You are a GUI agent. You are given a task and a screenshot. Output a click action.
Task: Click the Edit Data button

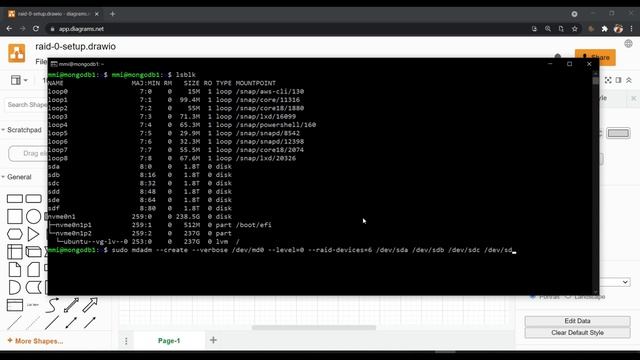pyautogui.click(x=577, y=321)
